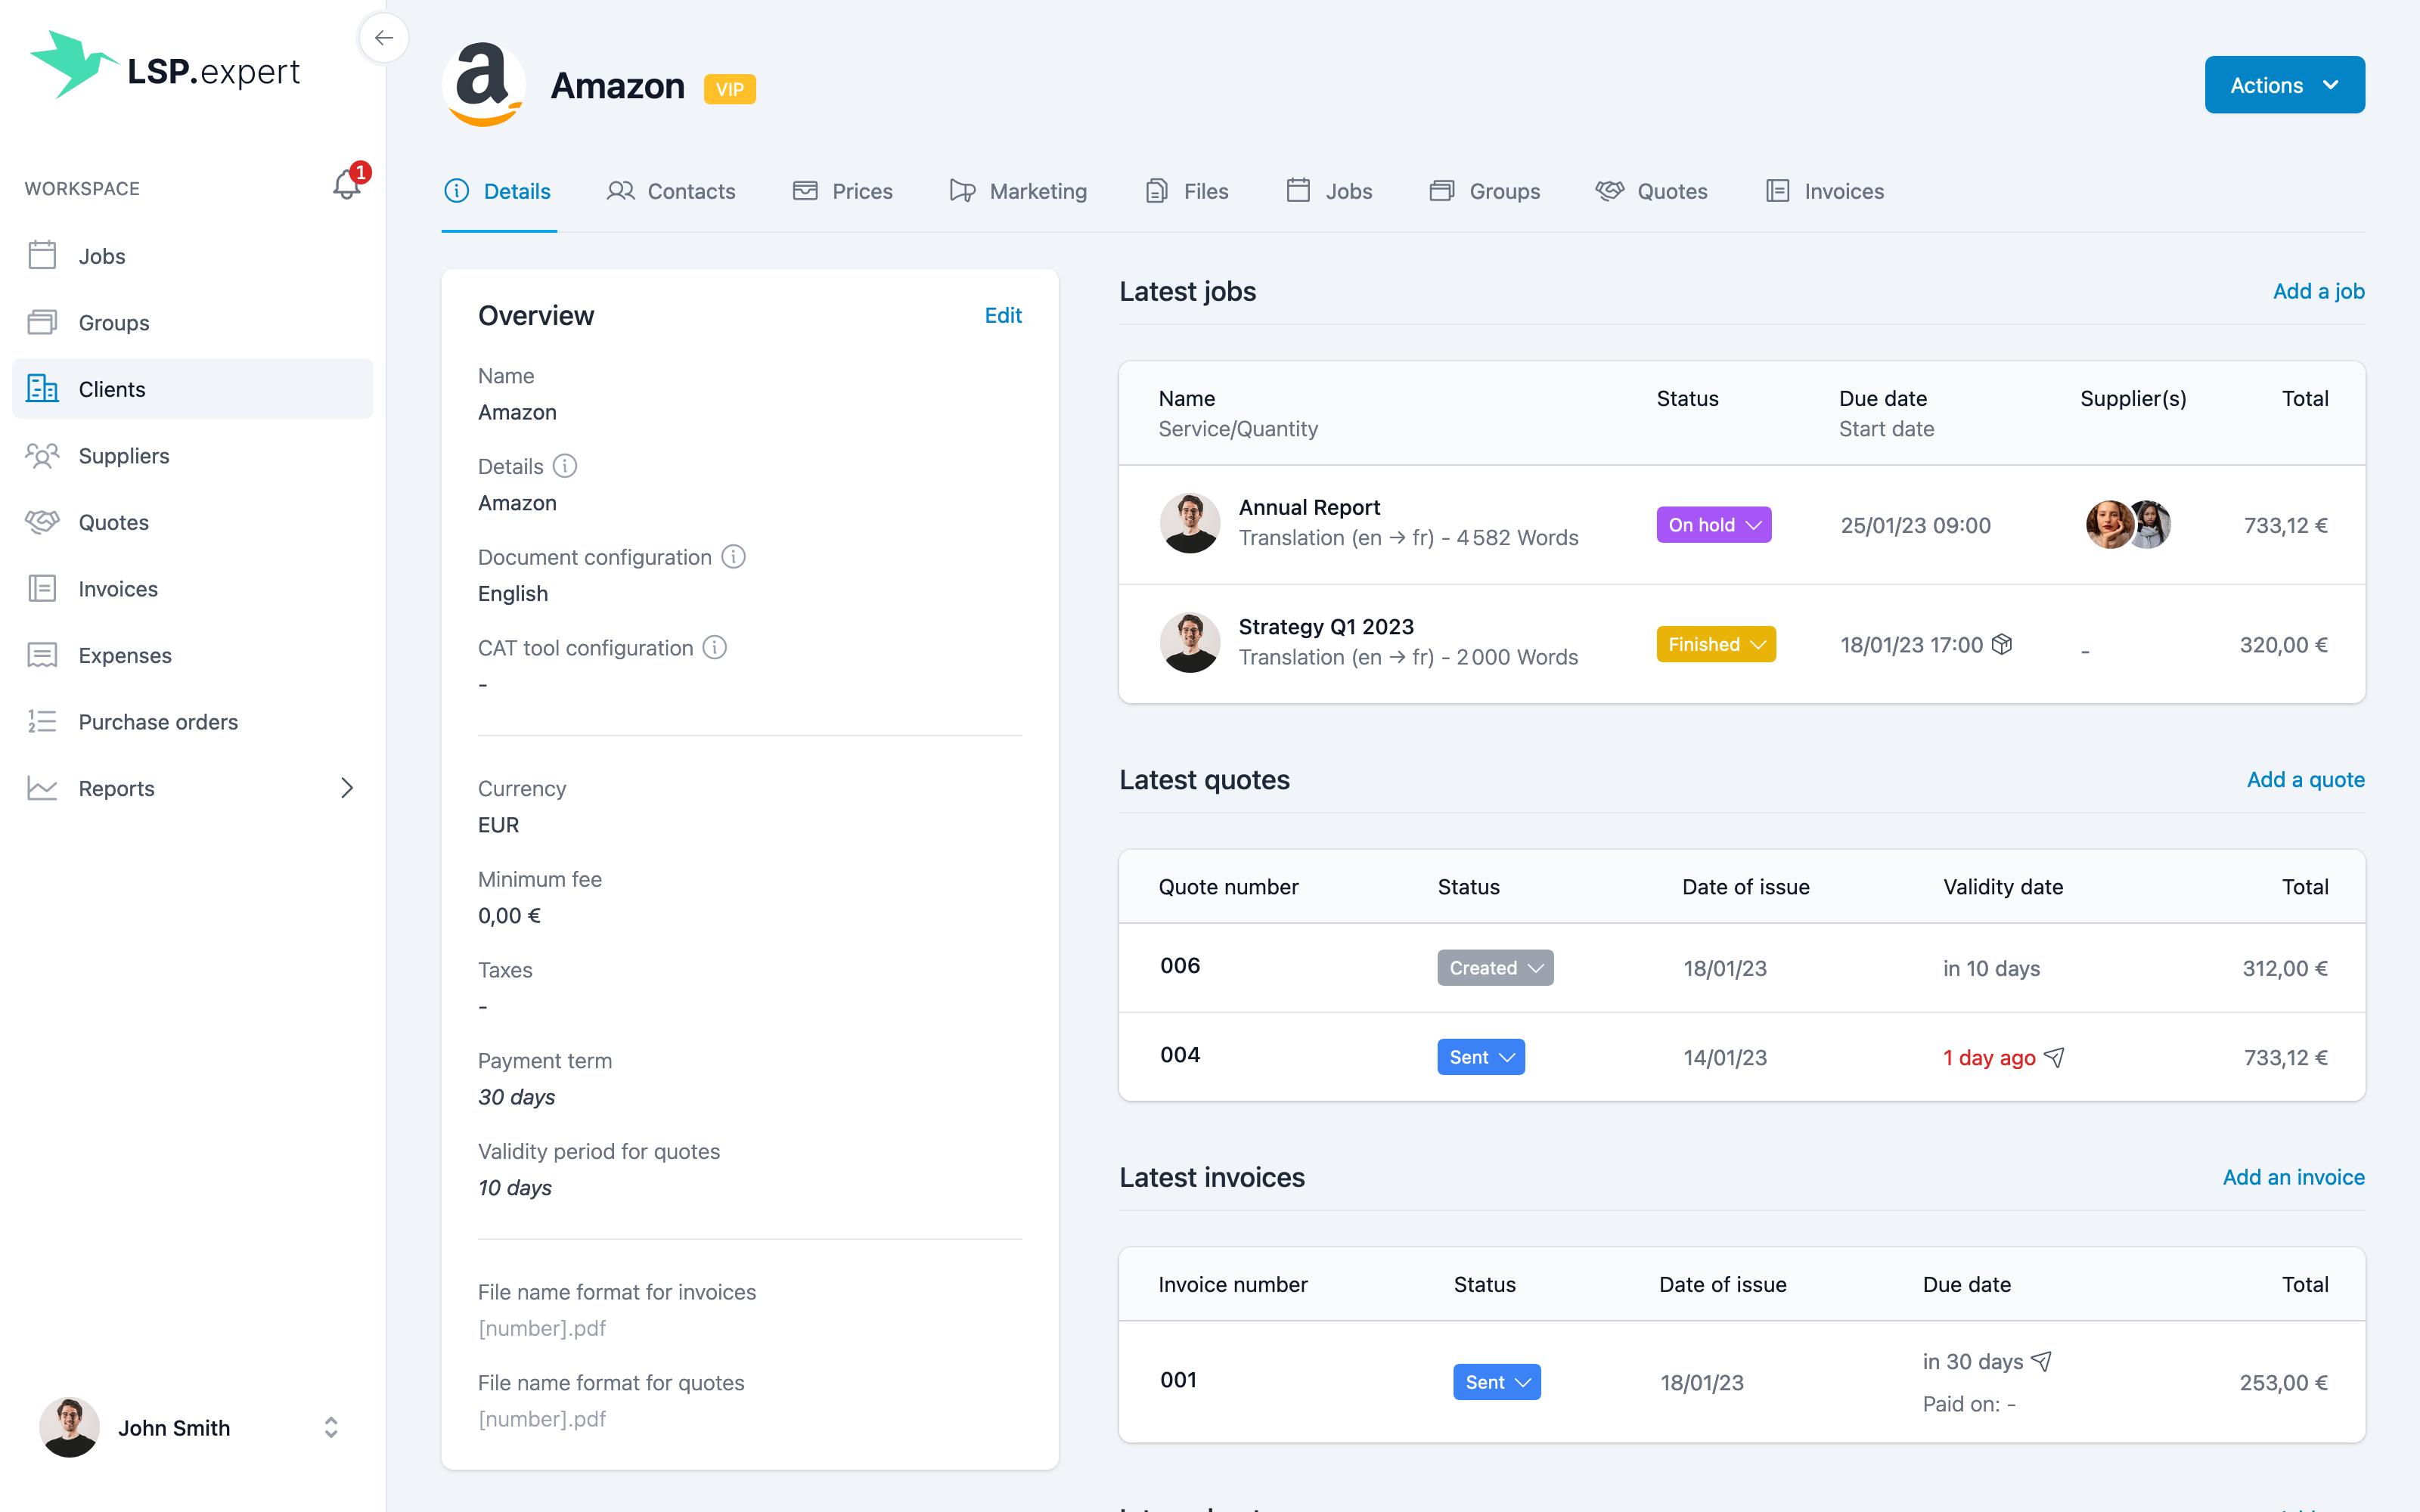Click the back arrow collapse button

pyautogui.click(x=383, y=38)
